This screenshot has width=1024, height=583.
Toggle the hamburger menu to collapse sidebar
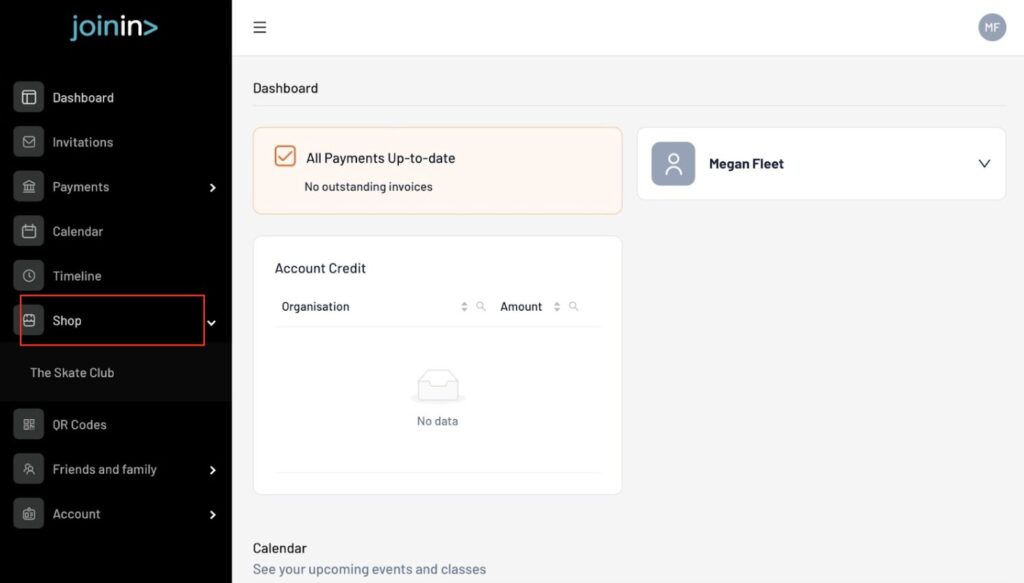[x=260, y=27]
